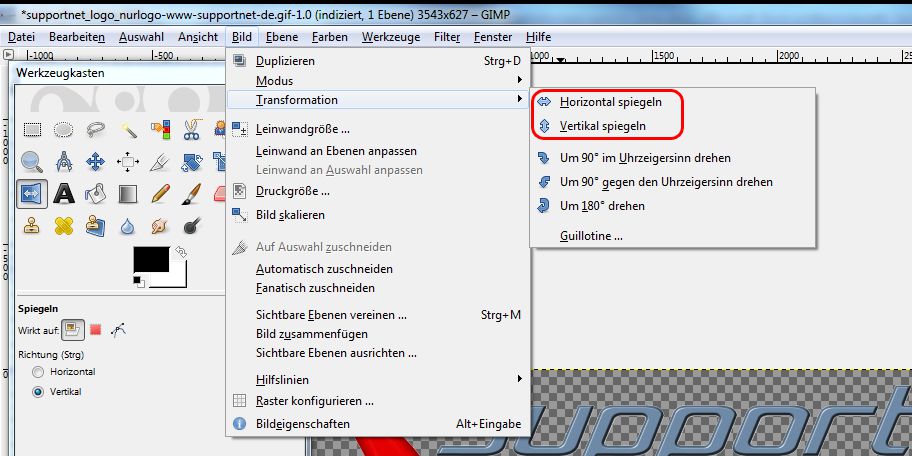Set flip to affect the path
The width and height of the screenshot is (912, 456).
118,330
